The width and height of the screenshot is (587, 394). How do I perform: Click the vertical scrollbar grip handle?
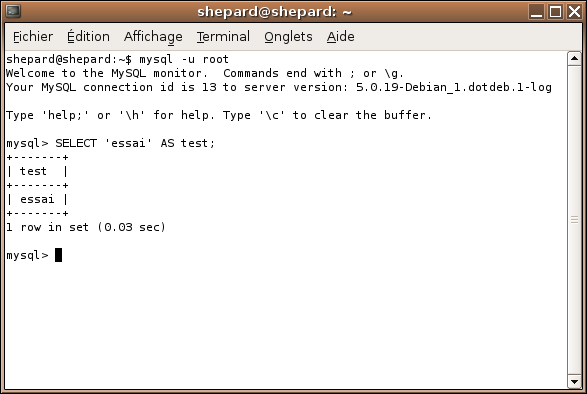pos(574,220)
